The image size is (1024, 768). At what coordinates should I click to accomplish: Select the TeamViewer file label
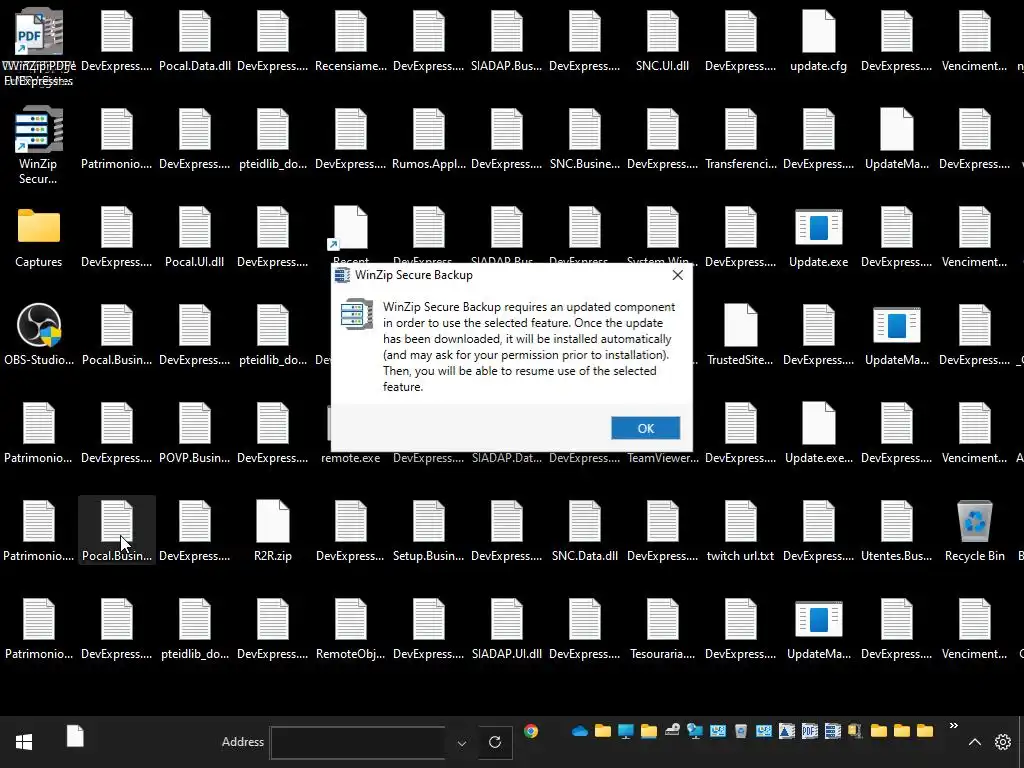coord(662,458)
